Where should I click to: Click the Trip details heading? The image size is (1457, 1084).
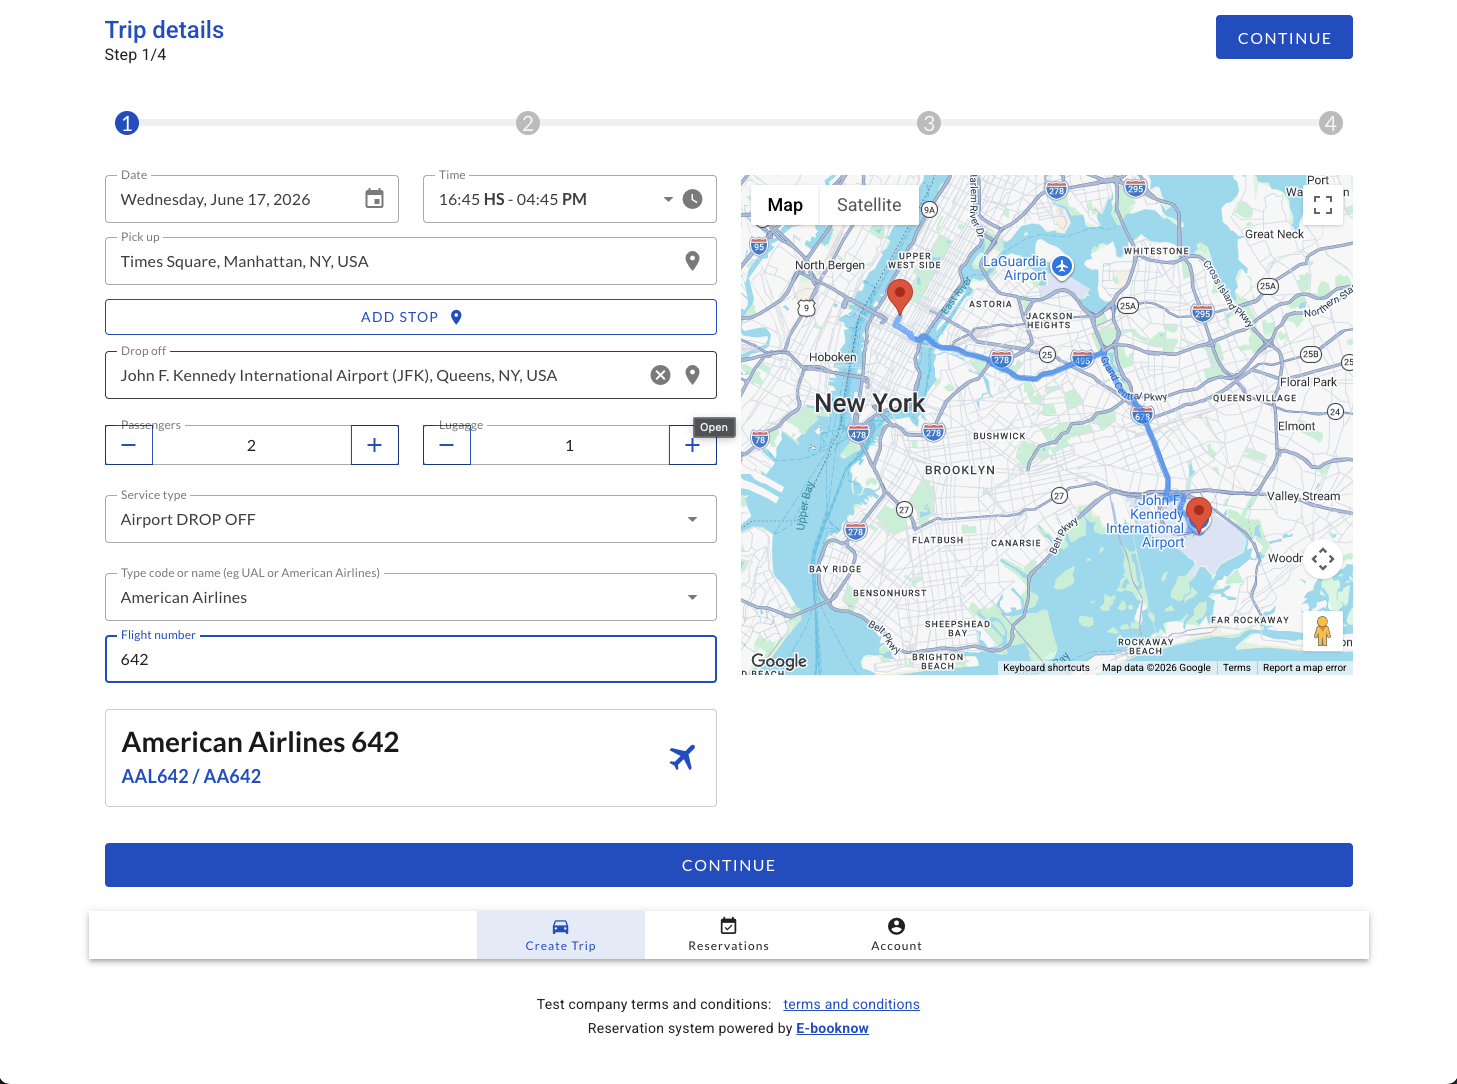(x=164, y=30)
